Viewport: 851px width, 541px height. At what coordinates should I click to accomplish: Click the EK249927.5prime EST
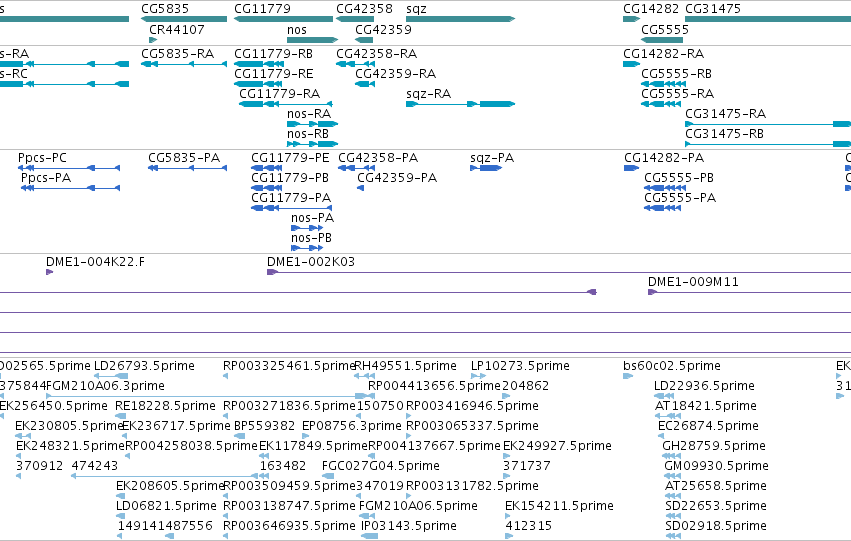pos(507,456)
